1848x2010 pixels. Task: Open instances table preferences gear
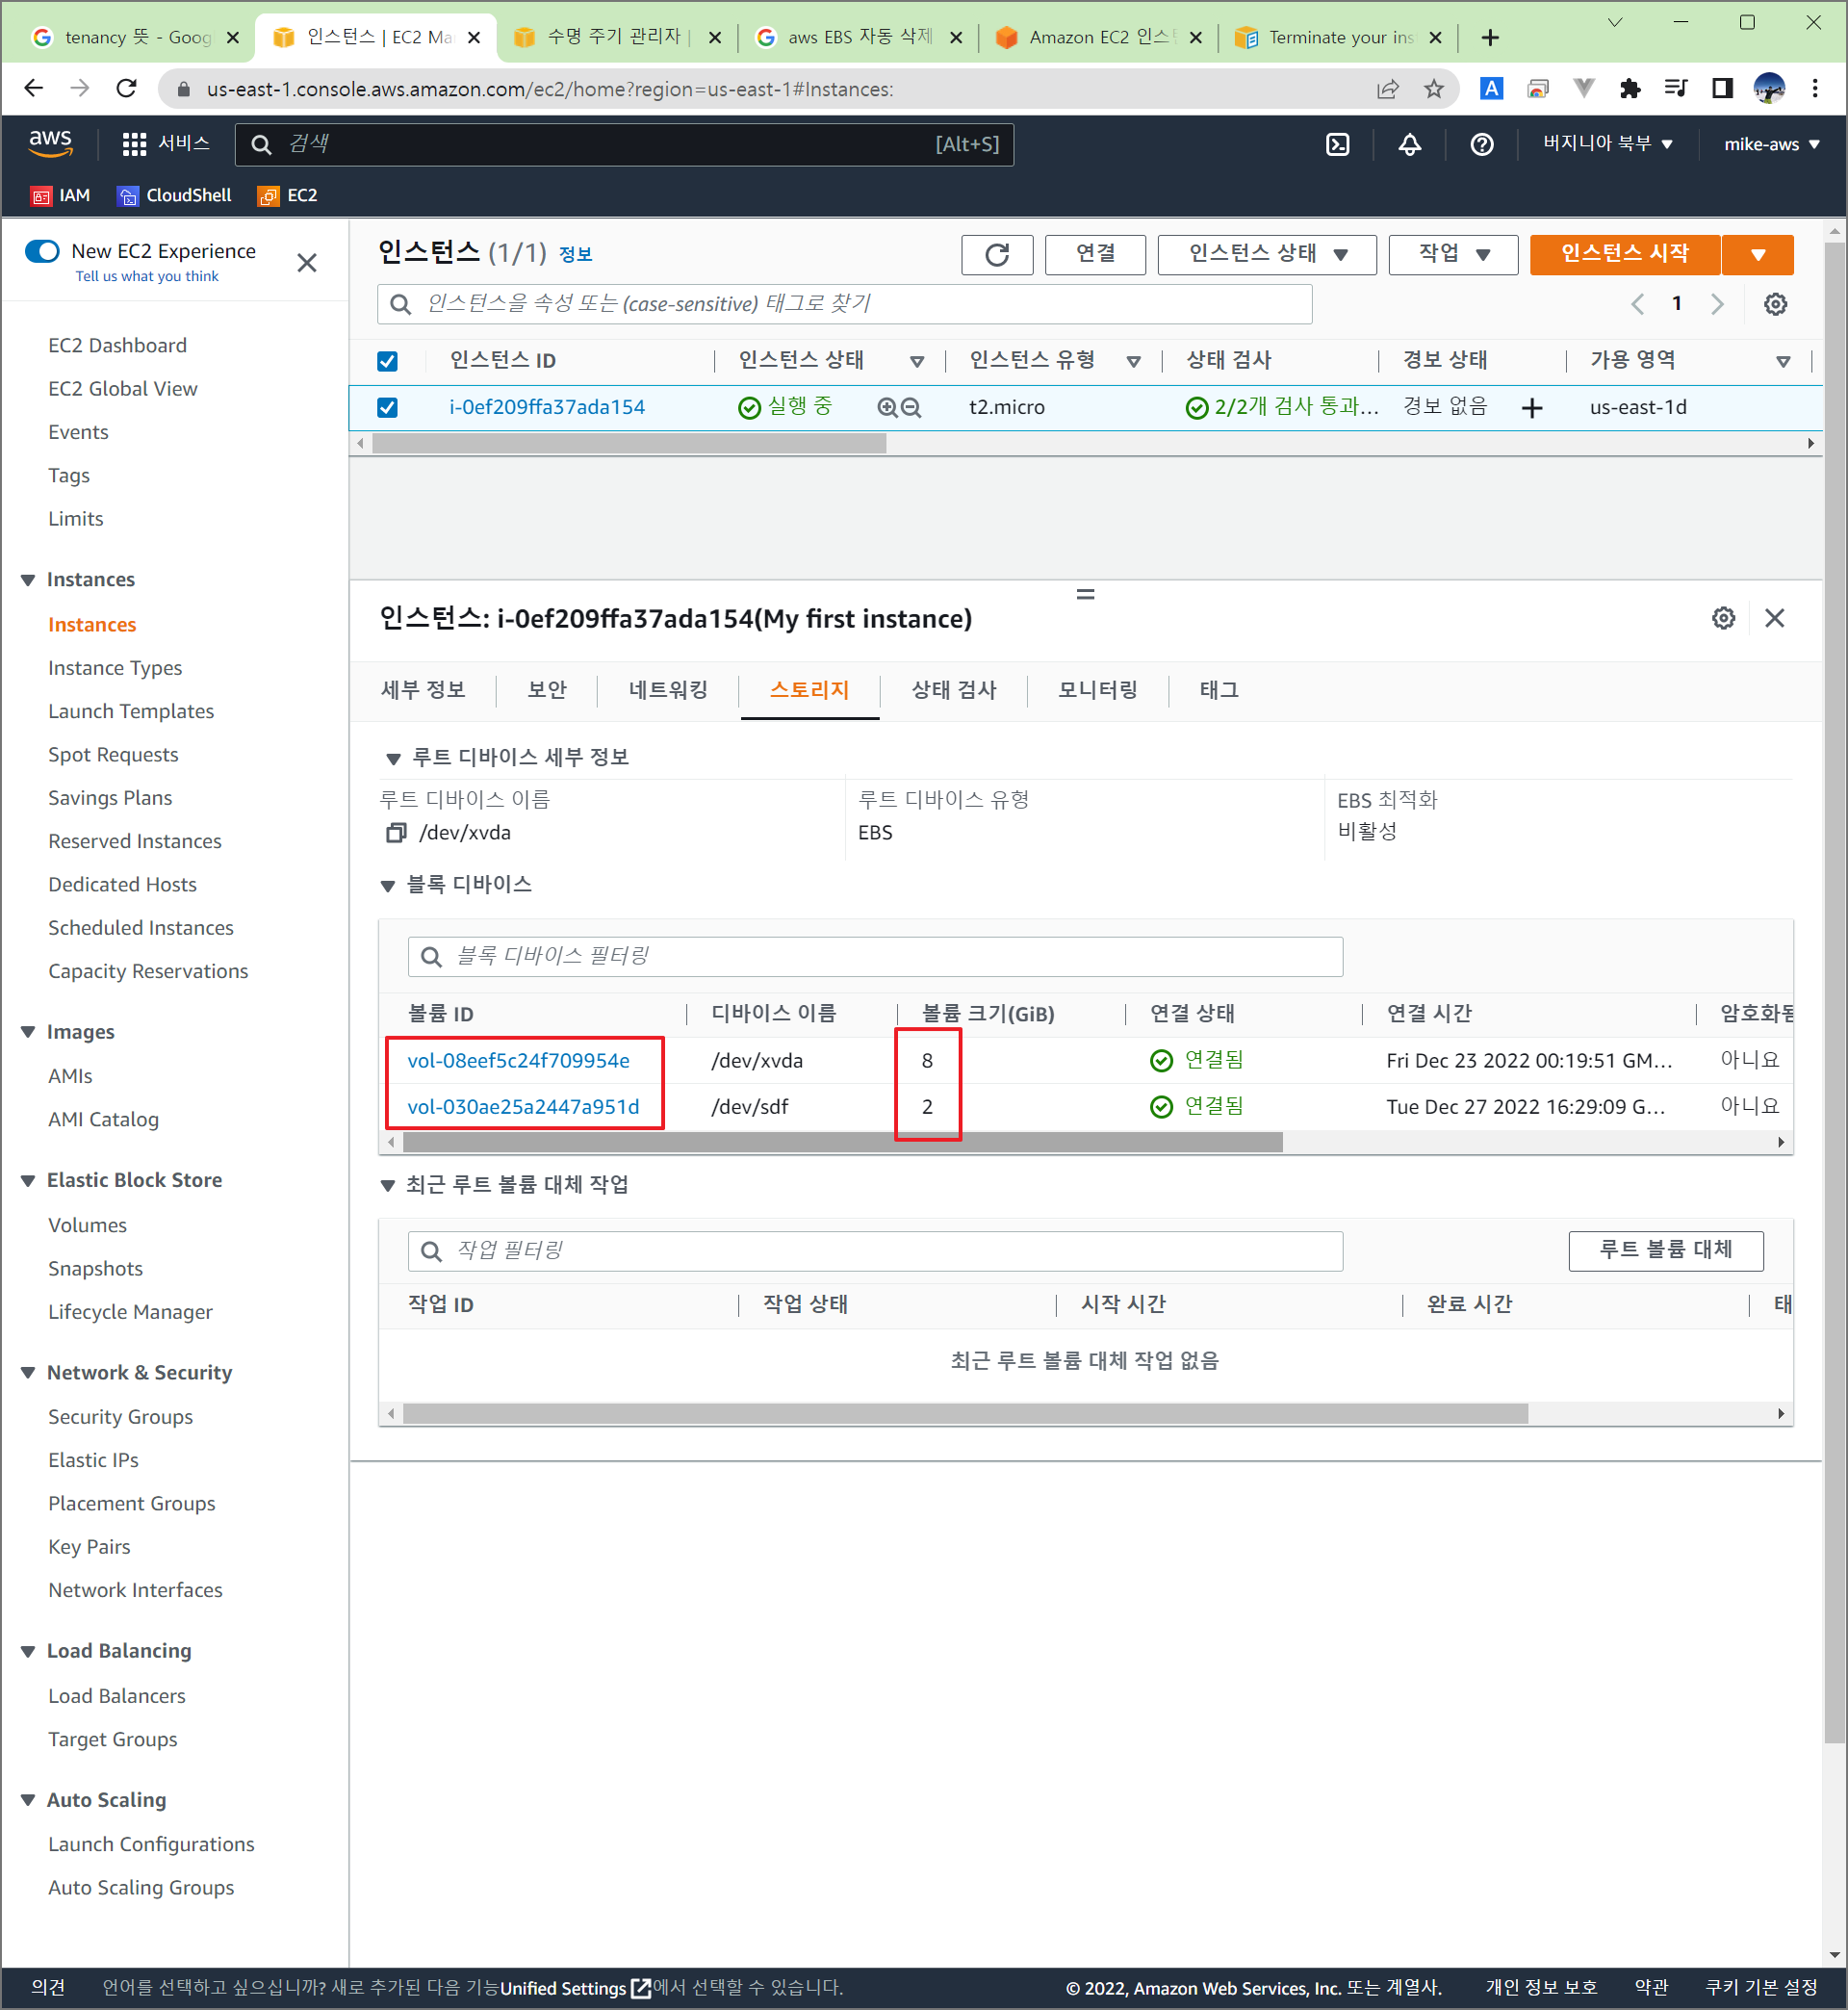[1775, 304]
